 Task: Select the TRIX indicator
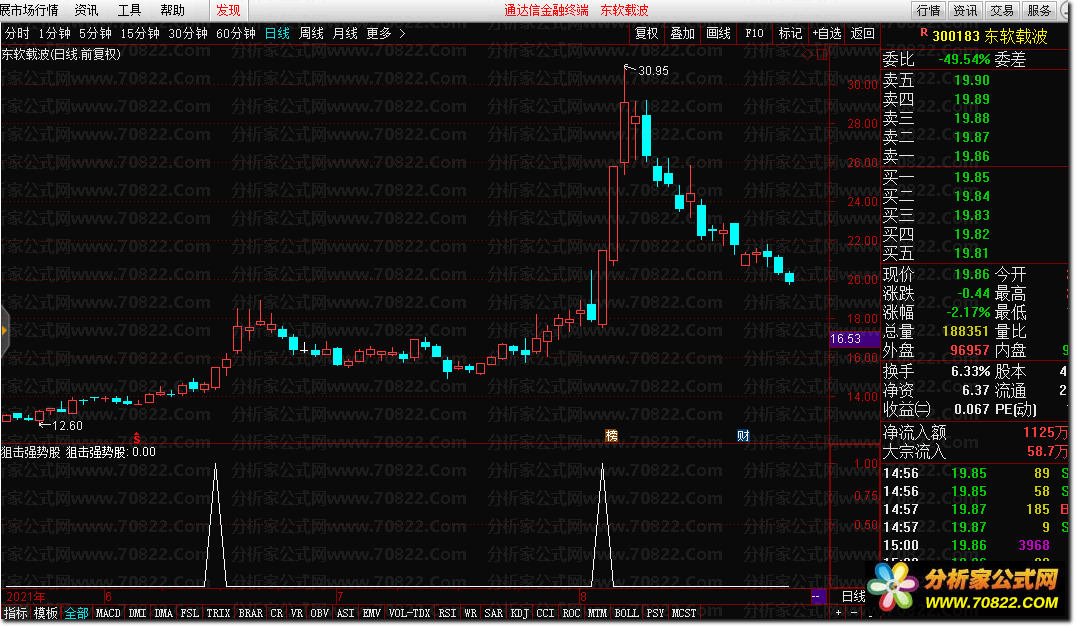(218, 613)
